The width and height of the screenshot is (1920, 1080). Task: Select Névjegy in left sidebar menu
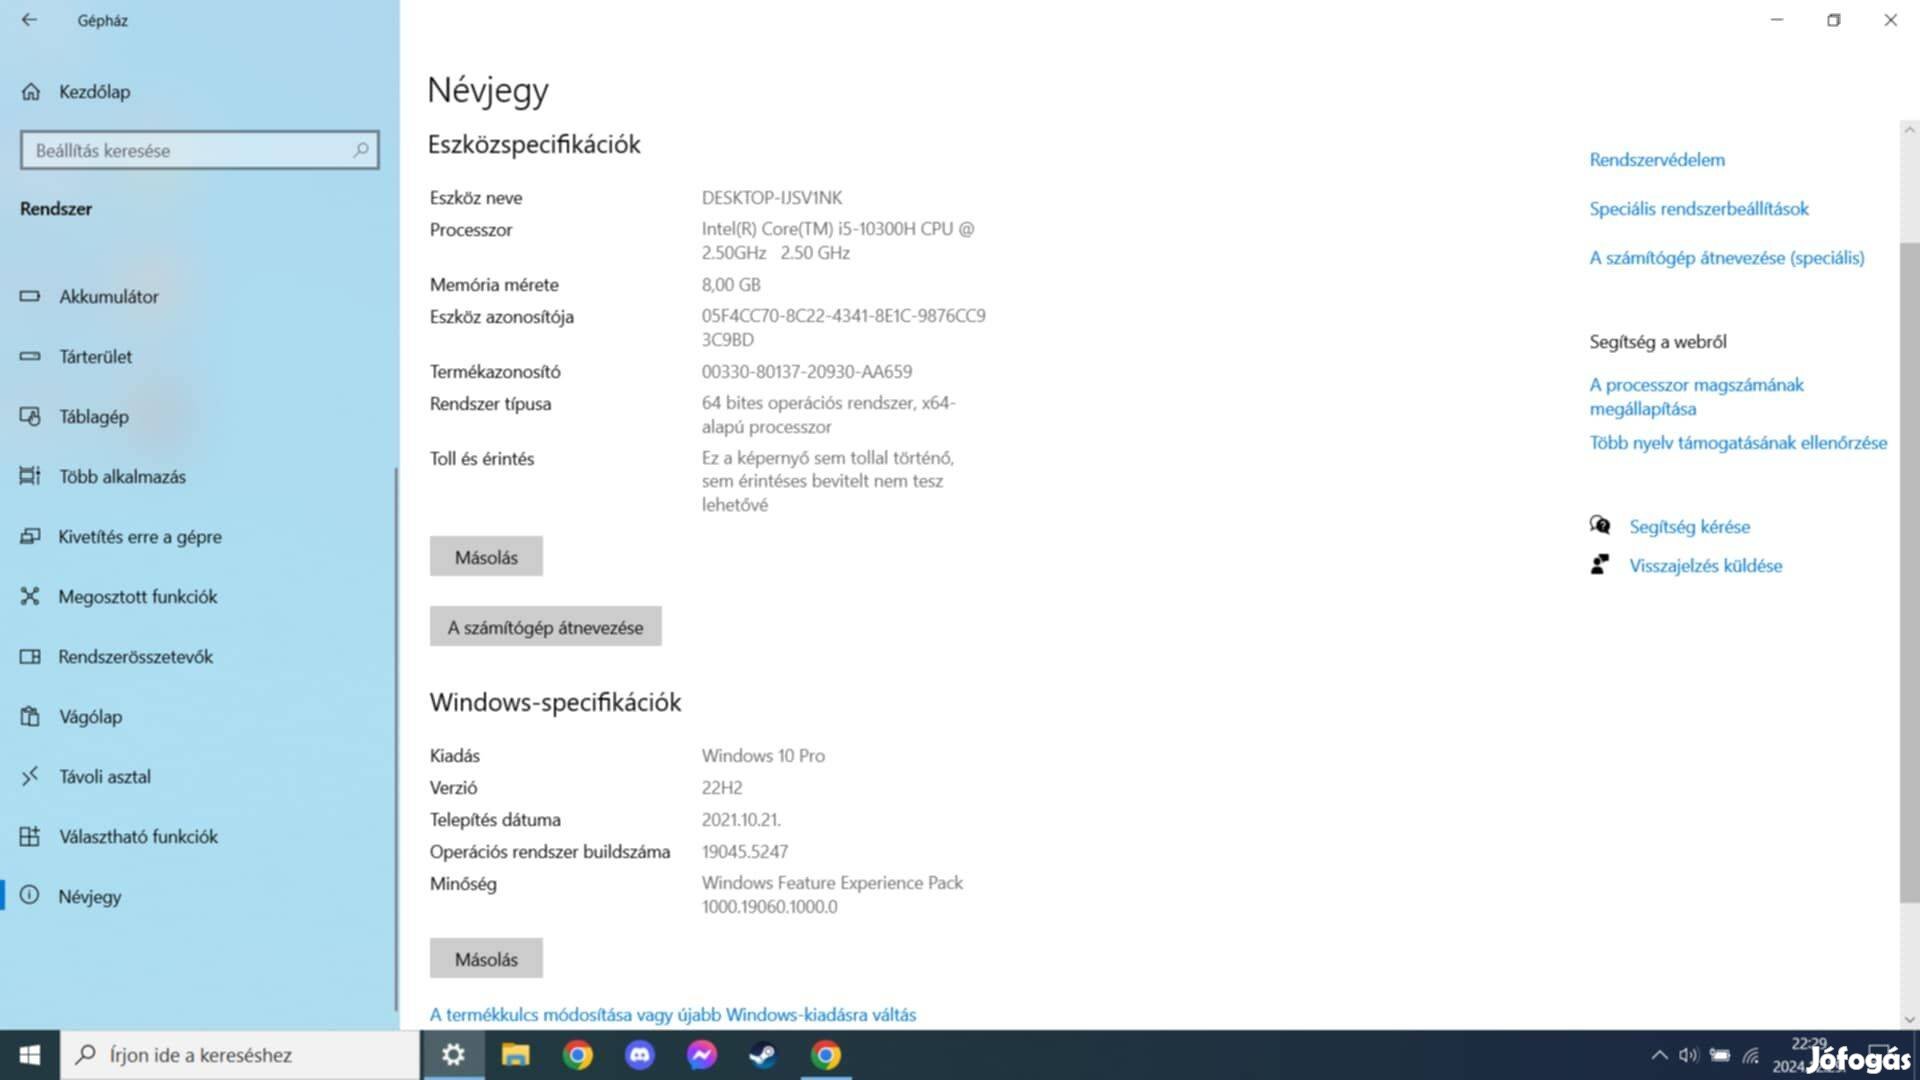(x=90, y=895)
